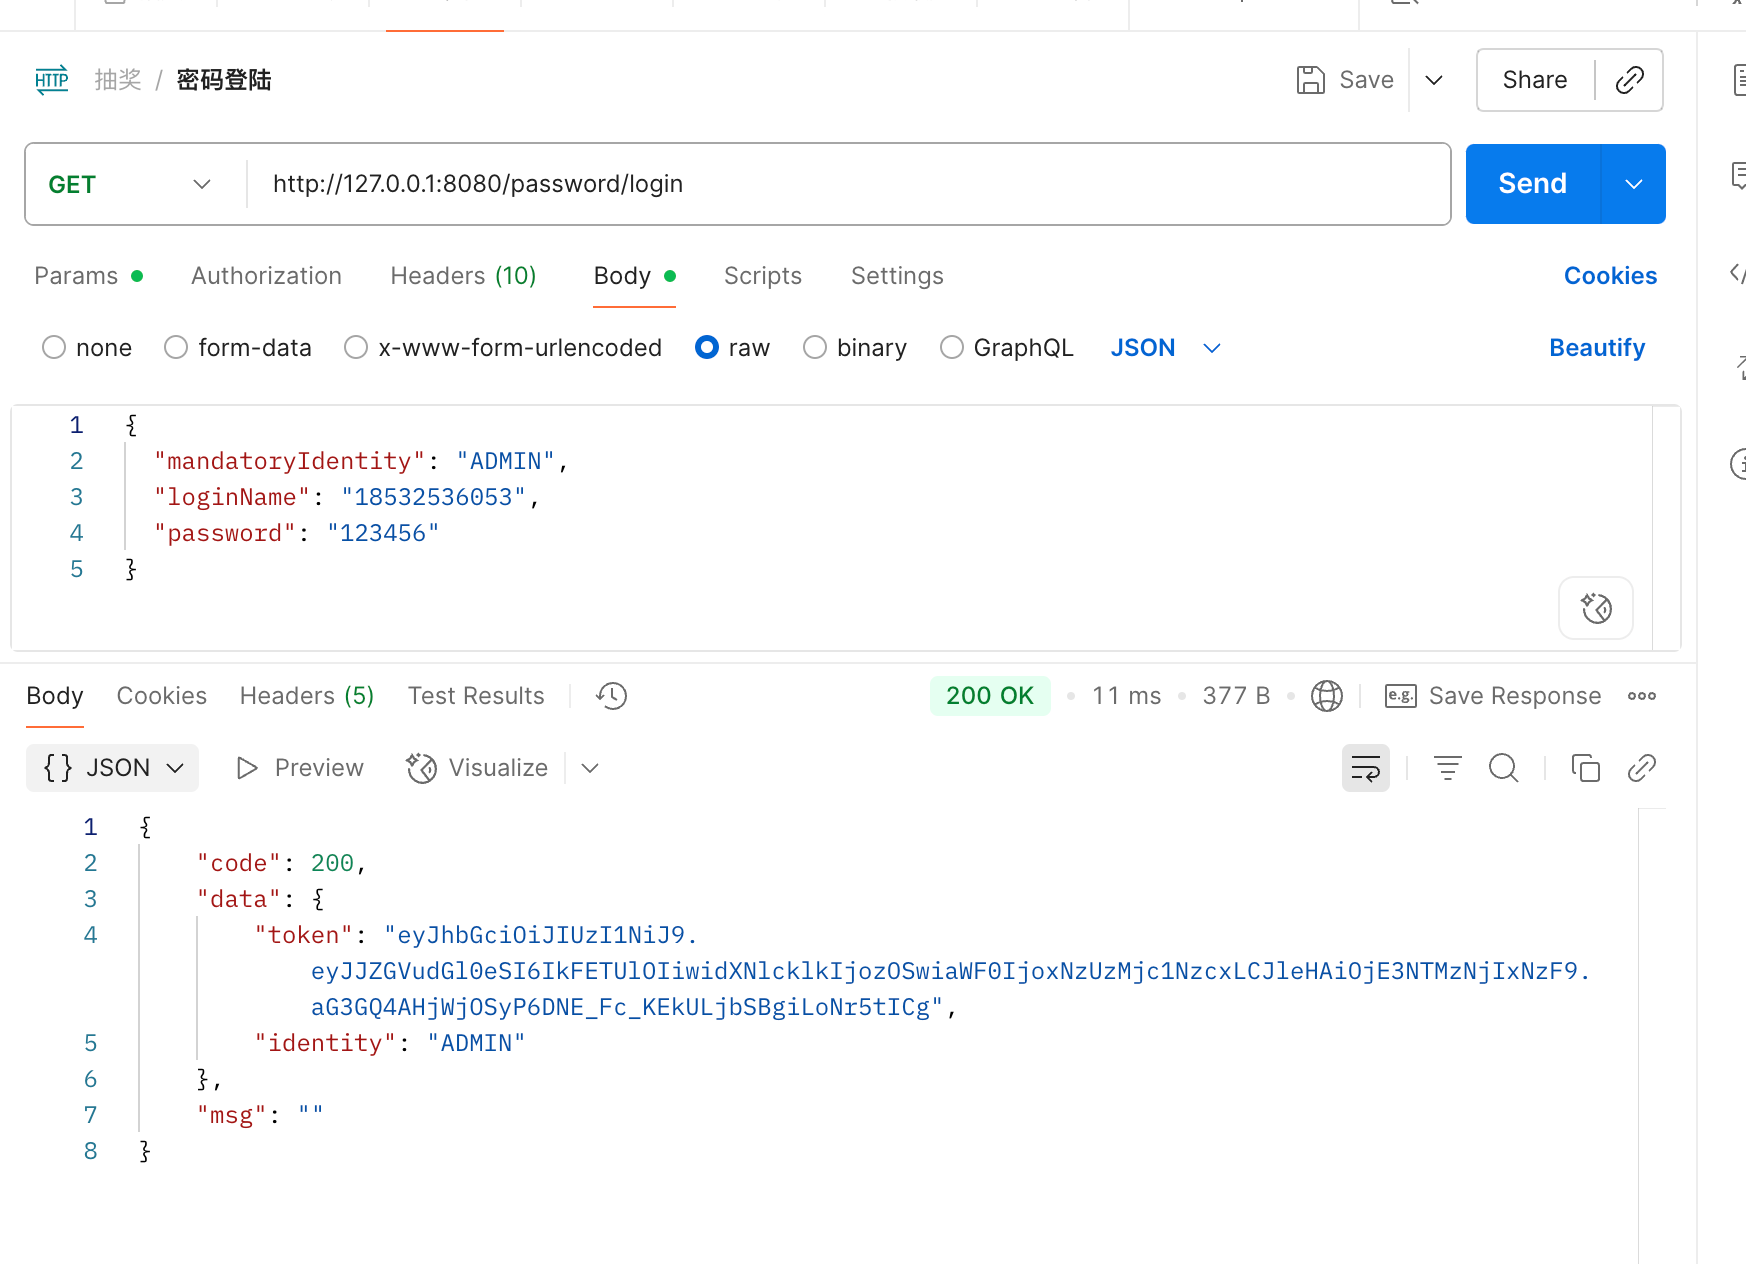Send the request
The width and height of the screenshot is (1746, 1264).
[x=1533, y=184]
